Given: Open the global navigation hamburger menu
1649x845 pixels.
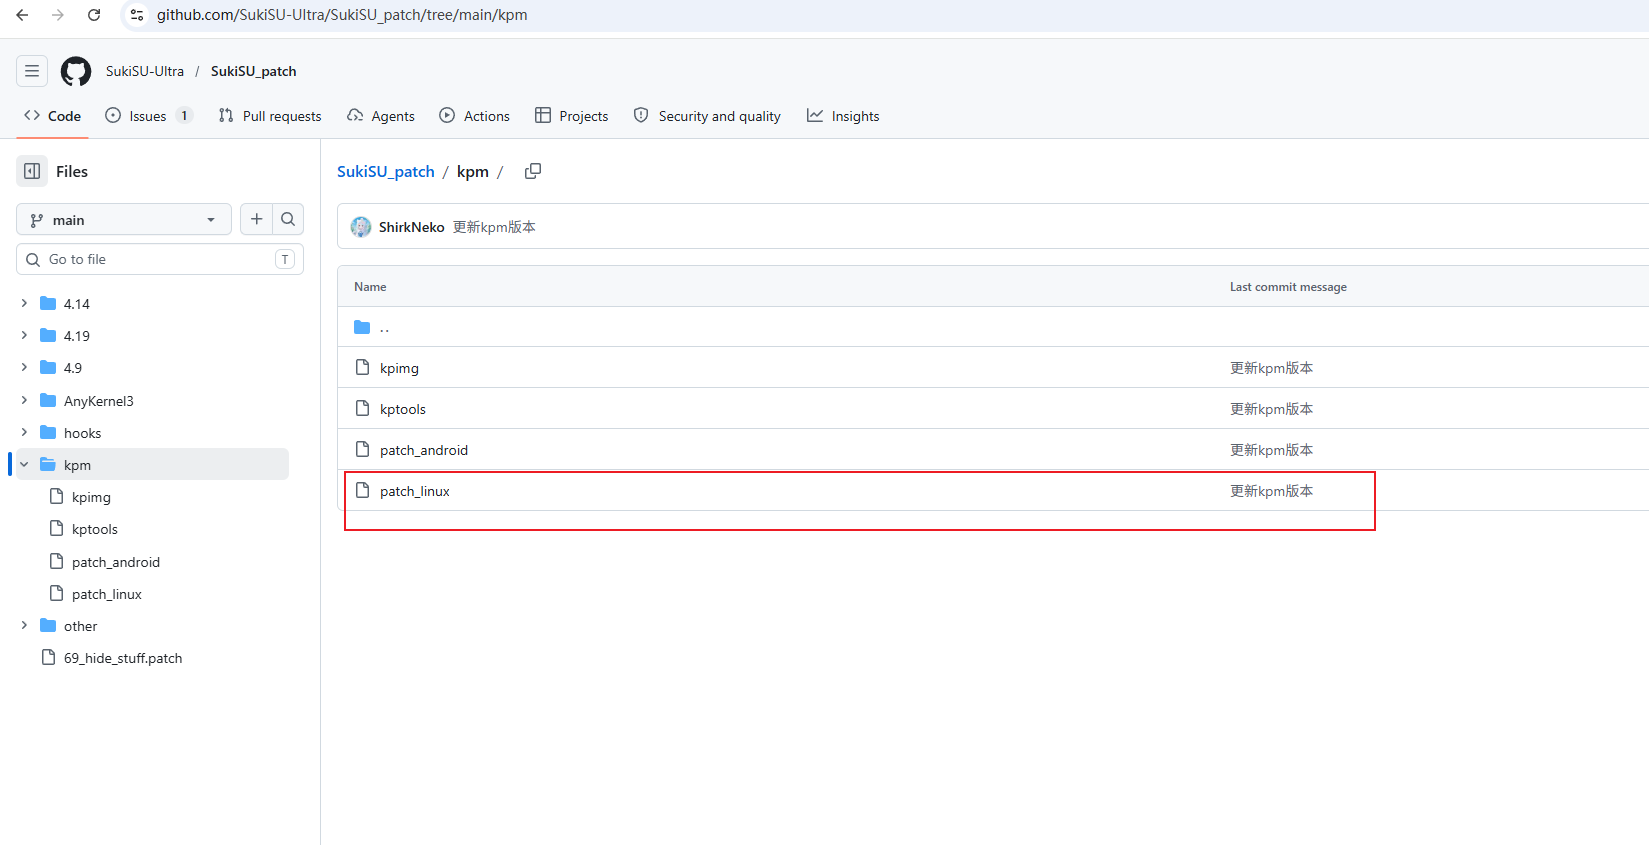Looking at the screenshot, I should point(32,71).
